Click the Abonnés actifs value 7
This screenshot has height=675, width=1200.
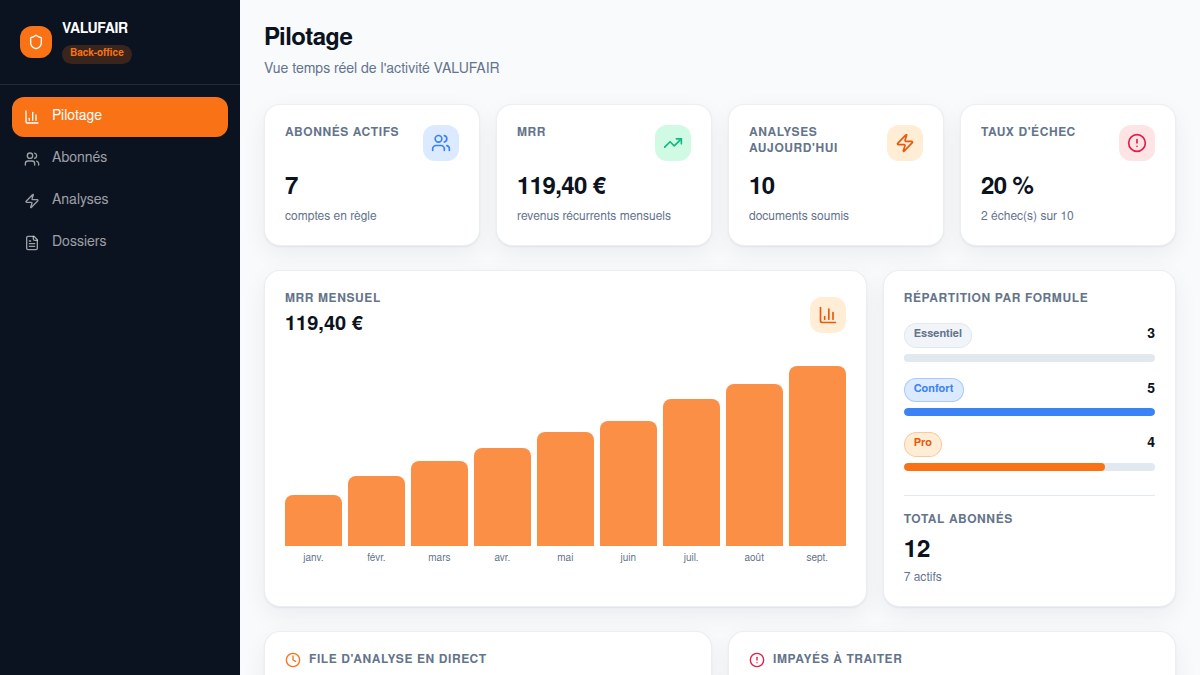(x=292, y=186)
